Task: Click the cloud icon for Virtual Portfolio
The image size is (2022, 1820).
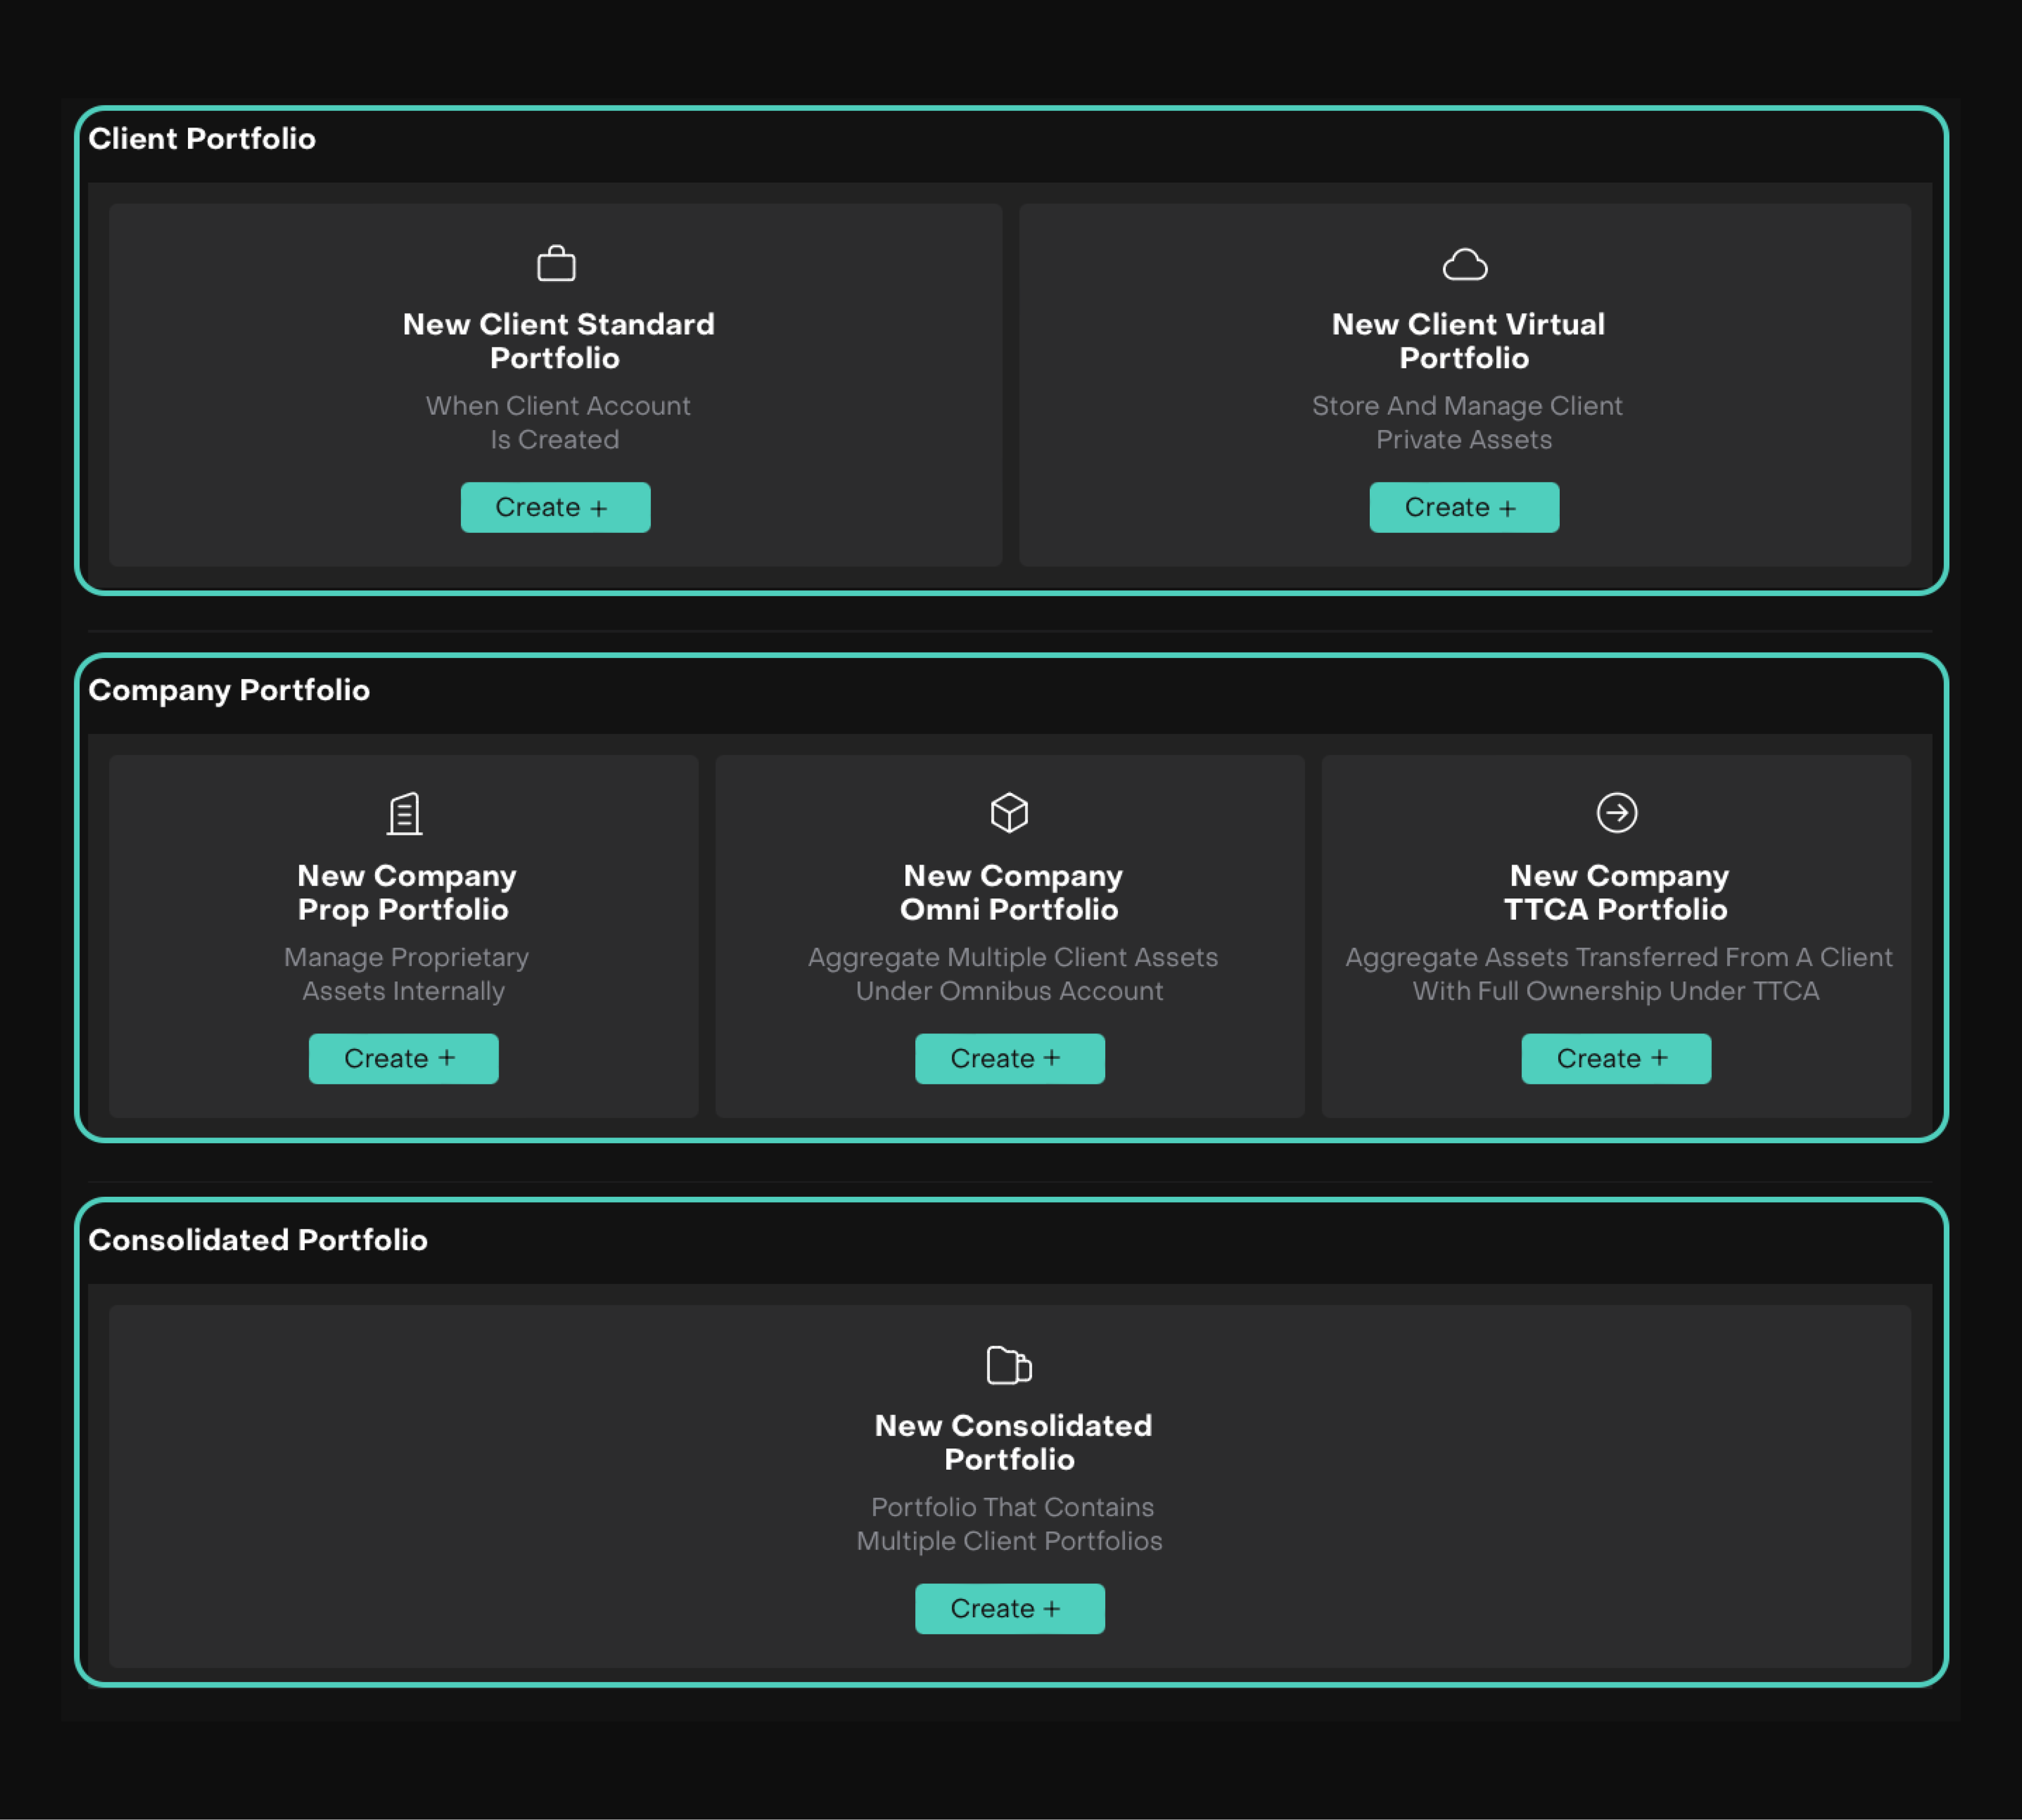Action: click(x=1464, y=265)
